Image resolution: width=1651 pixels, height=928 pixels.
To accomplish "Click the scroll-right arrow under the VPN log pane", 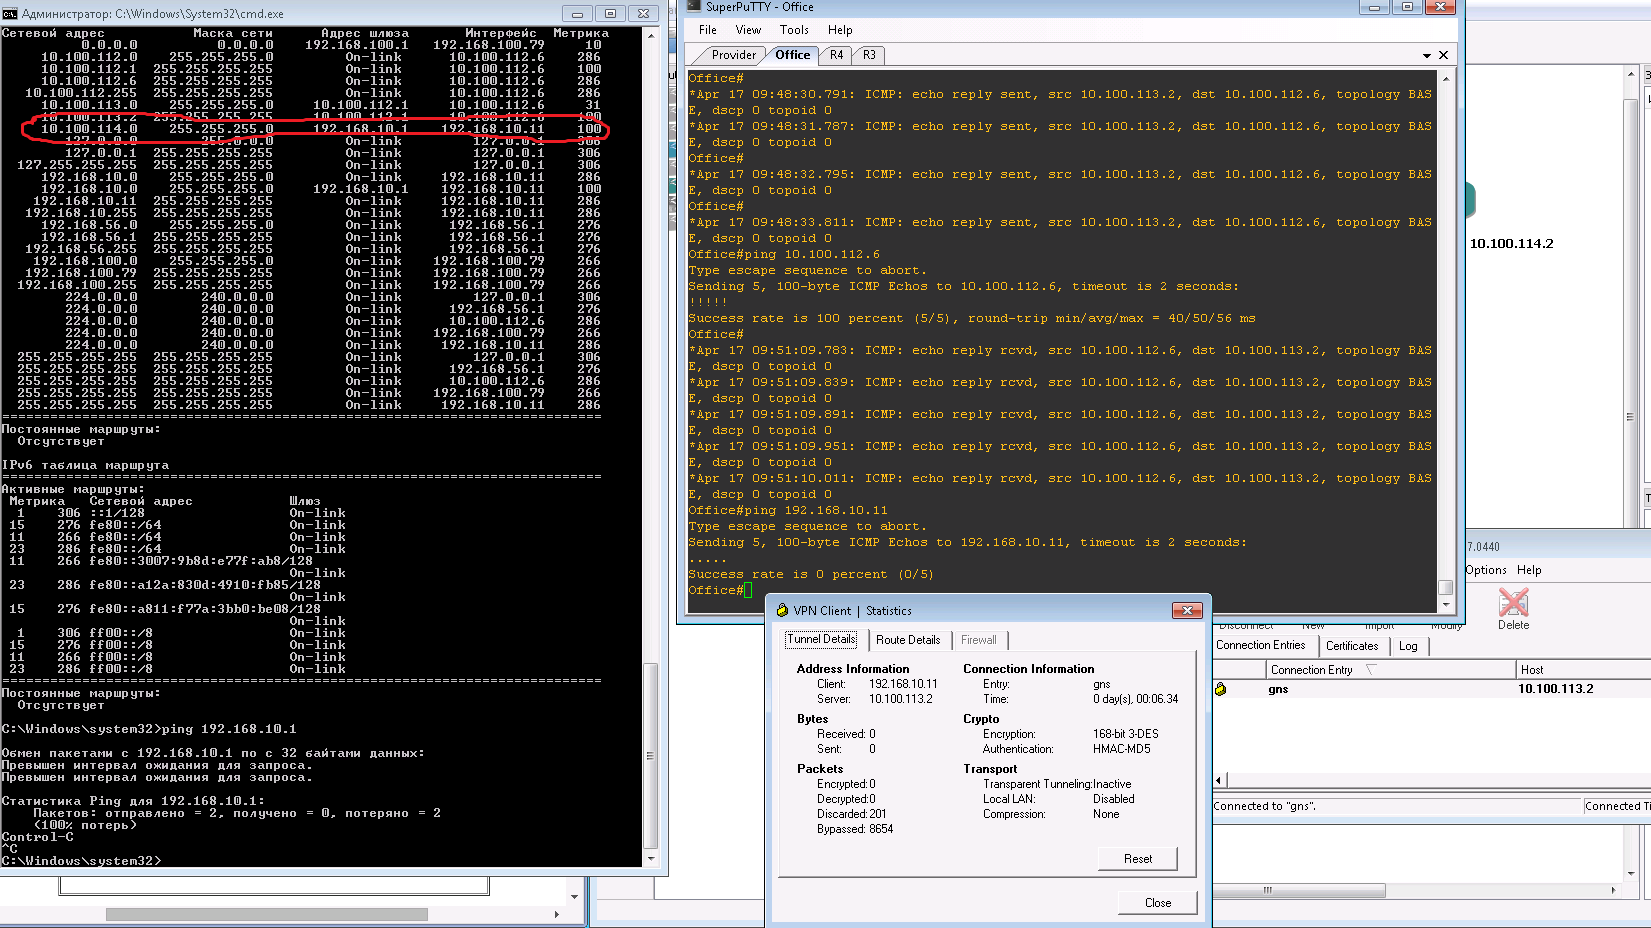I will click(1612, 890).
